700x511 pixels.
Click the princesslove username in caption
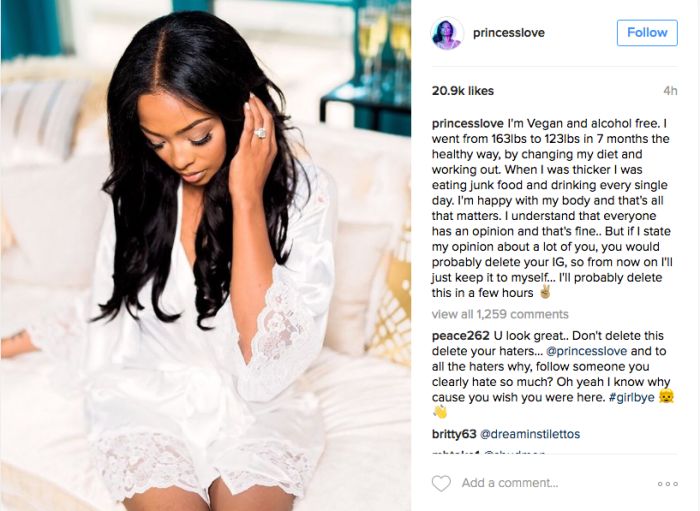[x=467, y=124]
